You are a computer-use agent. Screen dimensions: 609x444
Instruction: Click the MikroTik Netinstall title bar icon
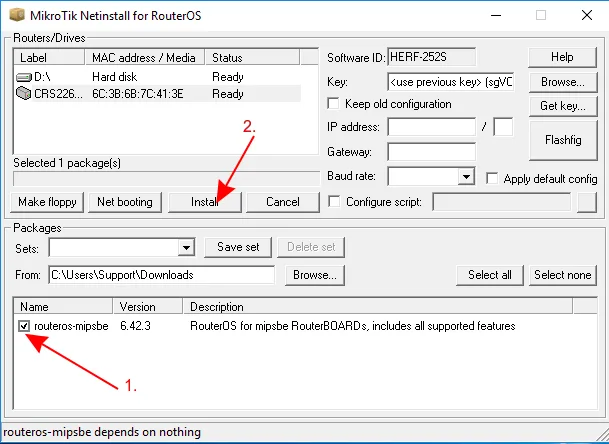click(x=14, y=14)
